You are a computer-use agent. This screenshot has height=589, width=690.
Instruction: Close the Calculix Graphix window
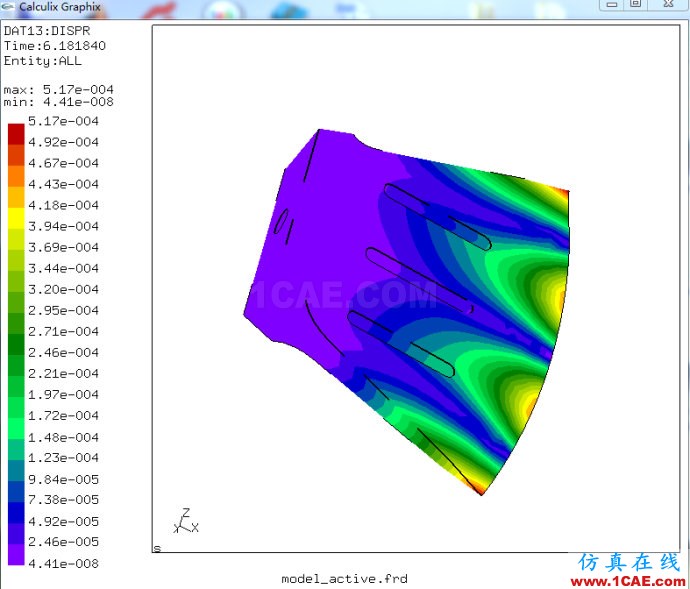pyautogui.click(x=668, y=4)
